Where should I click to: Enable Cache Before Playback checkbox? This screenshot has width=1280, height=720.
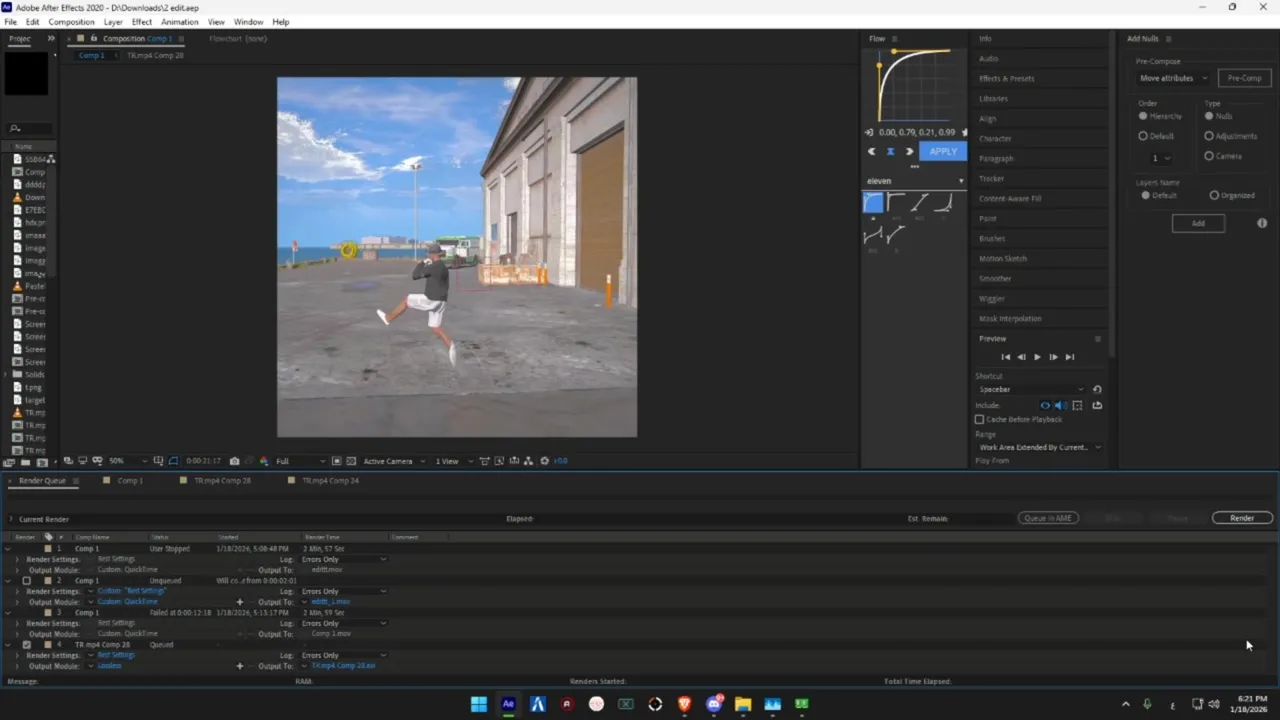click(x=979, y=419)
